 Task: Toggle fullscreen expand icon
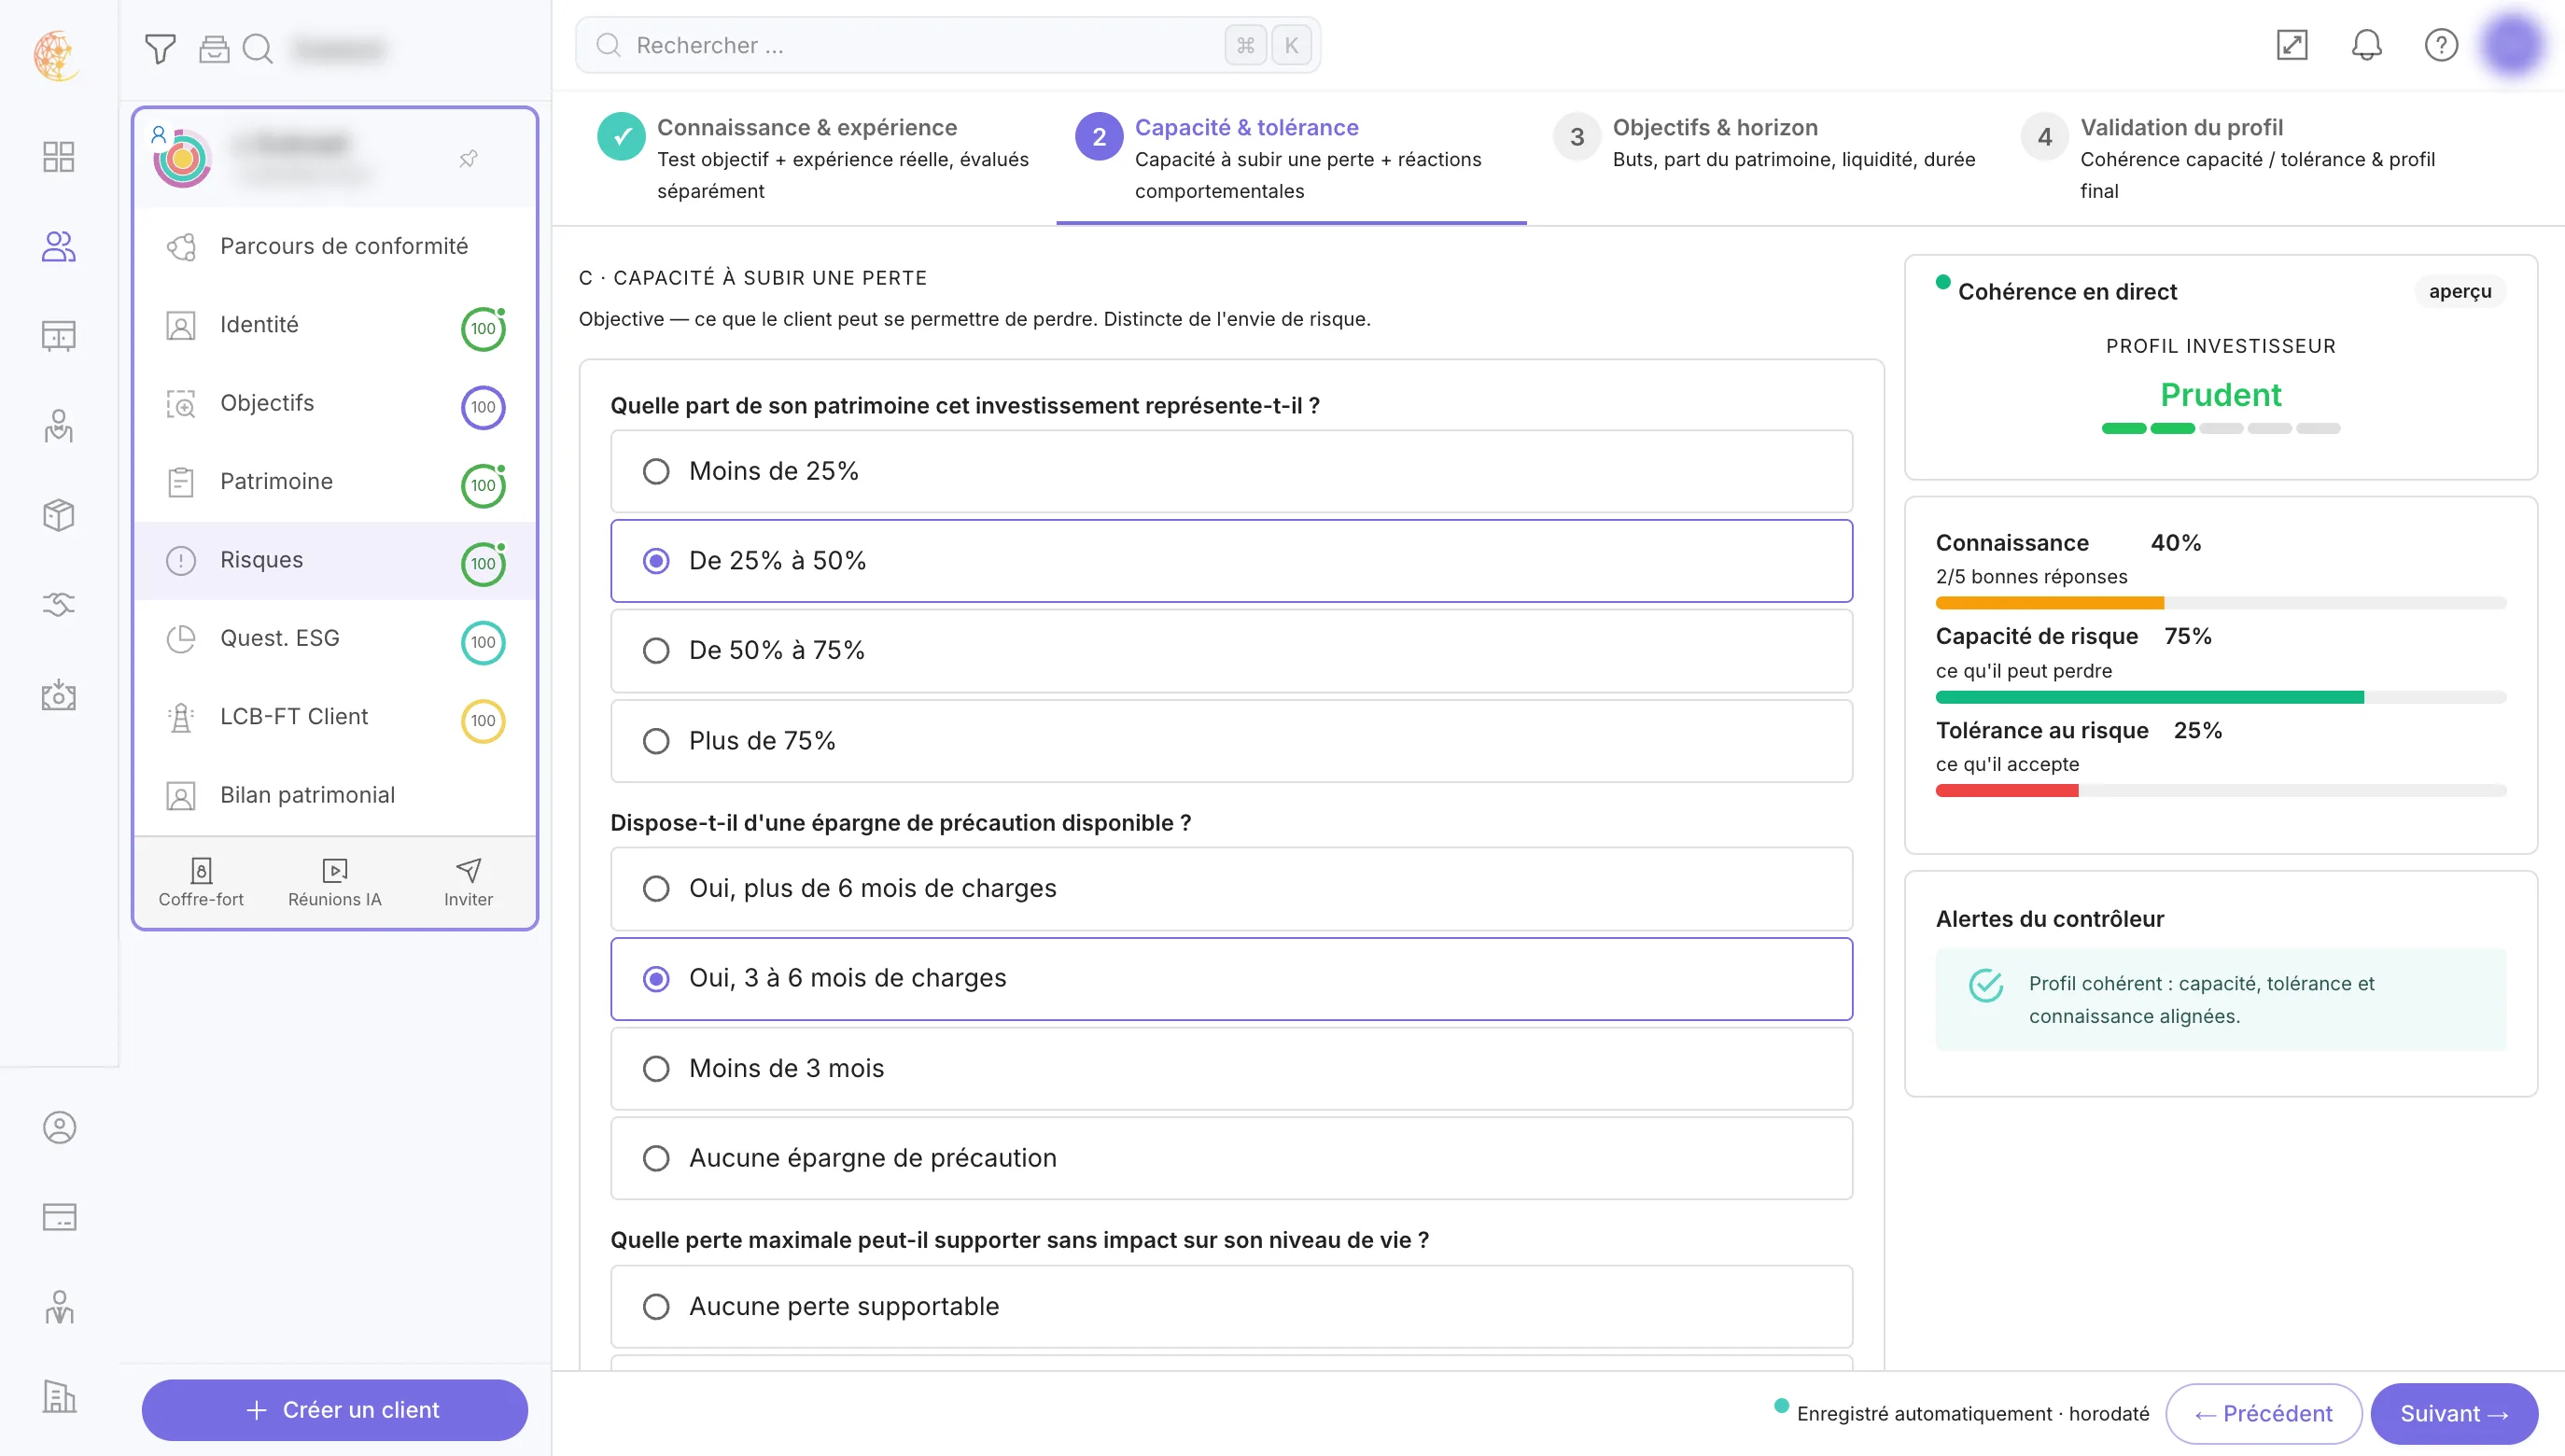(x=2291, y=45)
